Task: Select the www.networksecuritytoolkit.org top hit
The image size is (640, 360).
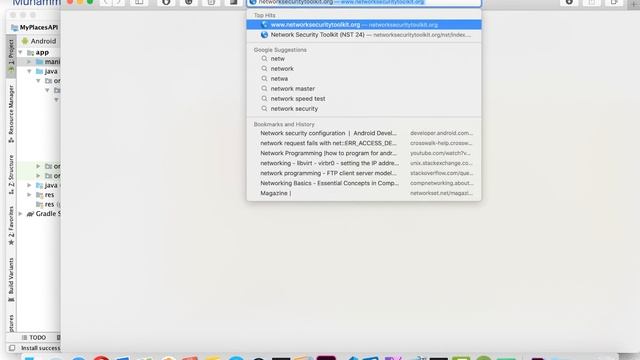Action: [x=364, y=25]
